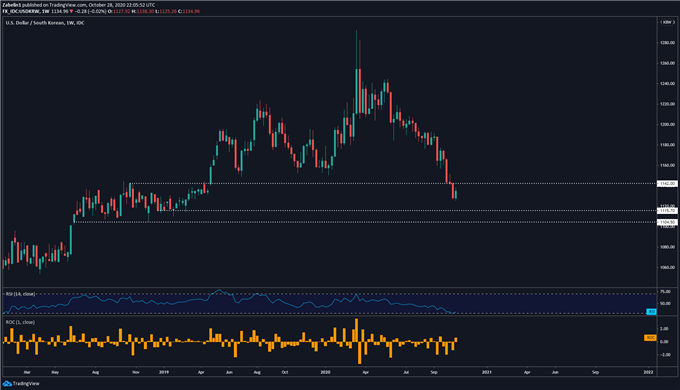Click the last green weekly candle on chart
The width and height of the screenshot is (680, 390).
[x=456, y=195]
